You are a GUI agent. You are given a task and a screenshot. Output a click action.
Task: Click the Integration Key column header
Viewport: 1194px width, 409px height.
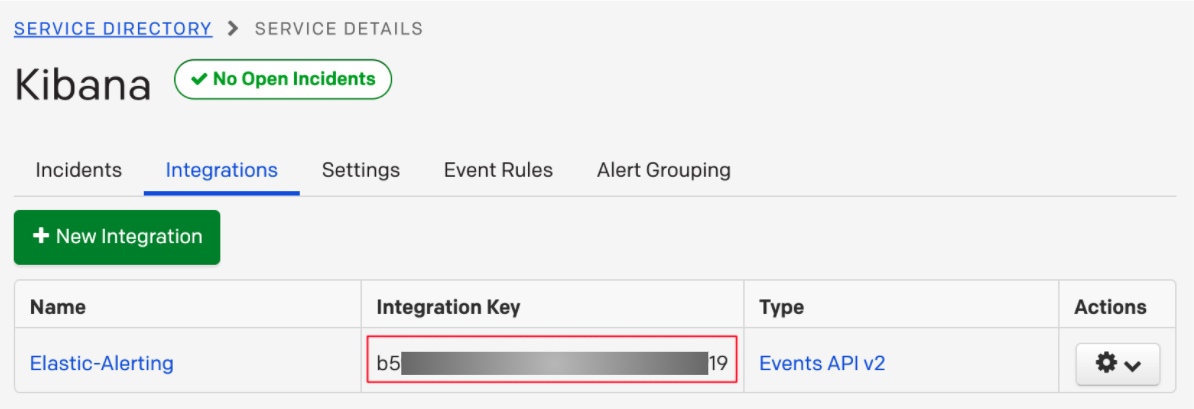point(448,307)
